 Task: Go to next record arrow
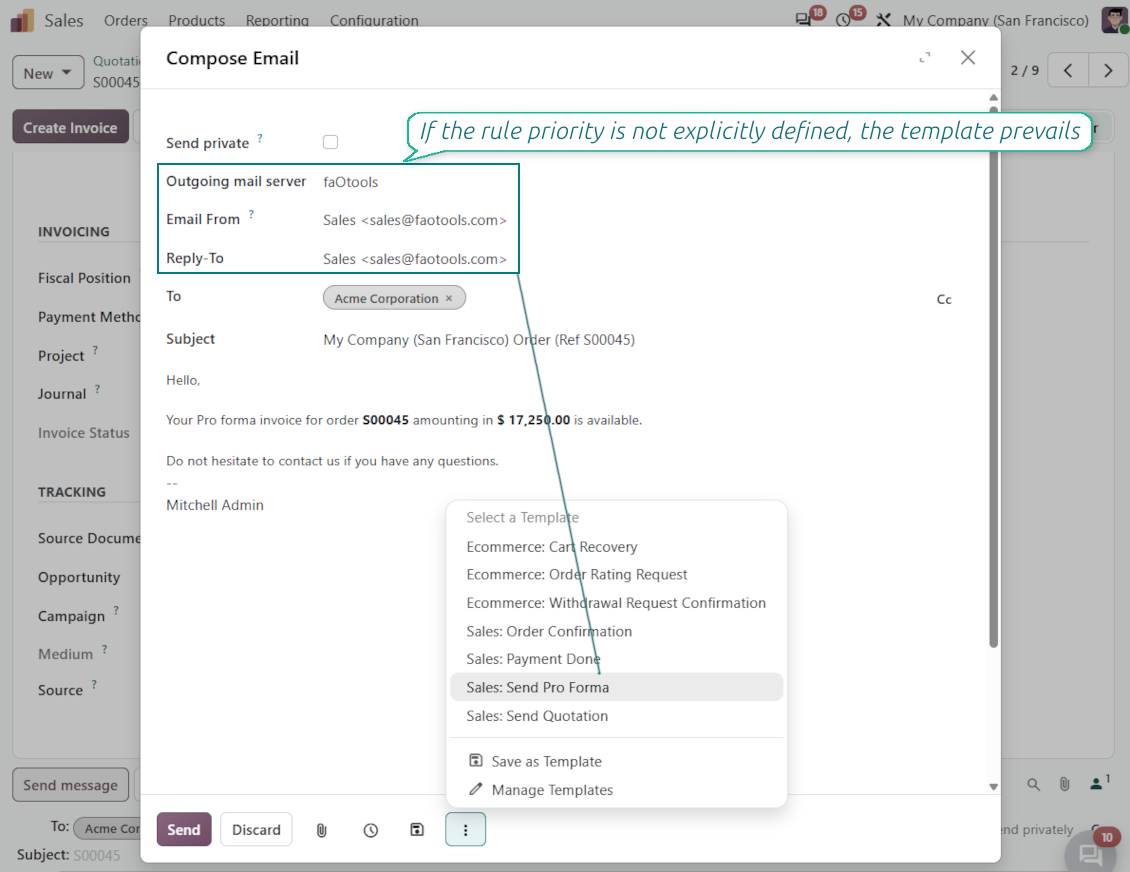pyautogui.click(x=1108, y=71)
